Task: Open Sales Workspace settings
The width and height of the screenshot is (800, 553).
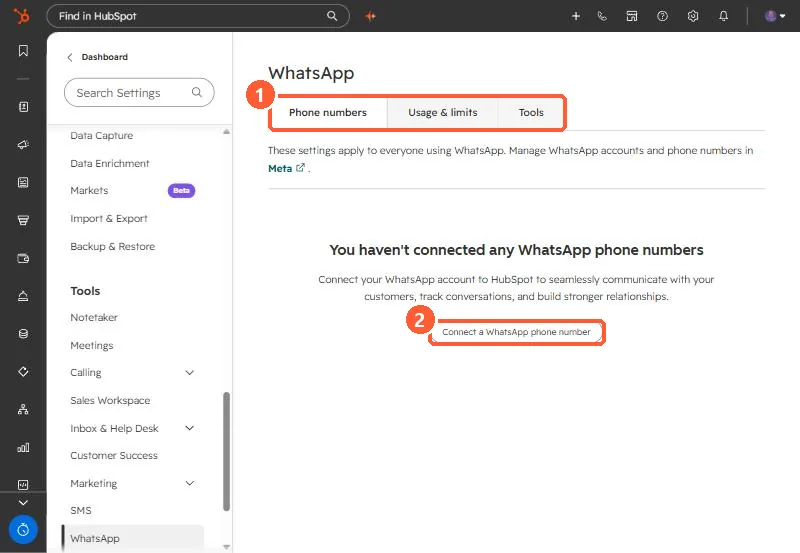Action: coord(110,400)
